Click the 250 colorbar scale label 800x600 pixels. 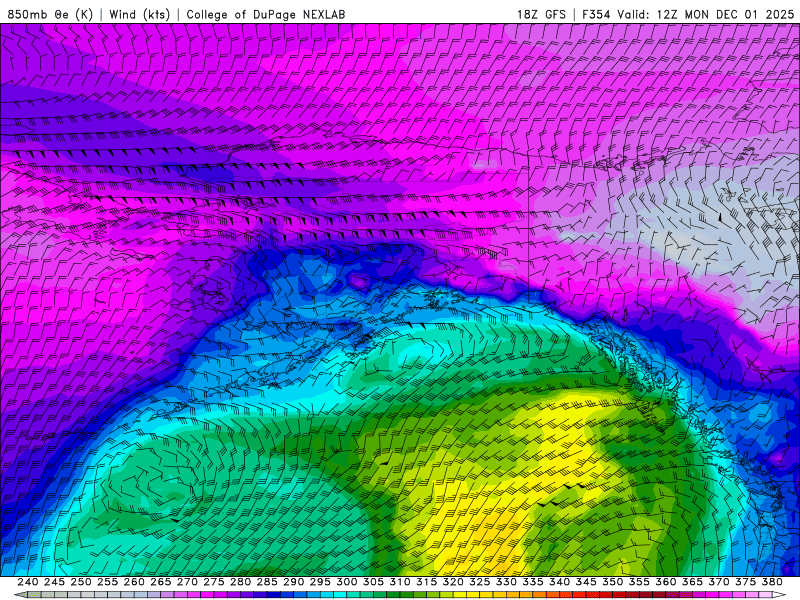(81, 582)
